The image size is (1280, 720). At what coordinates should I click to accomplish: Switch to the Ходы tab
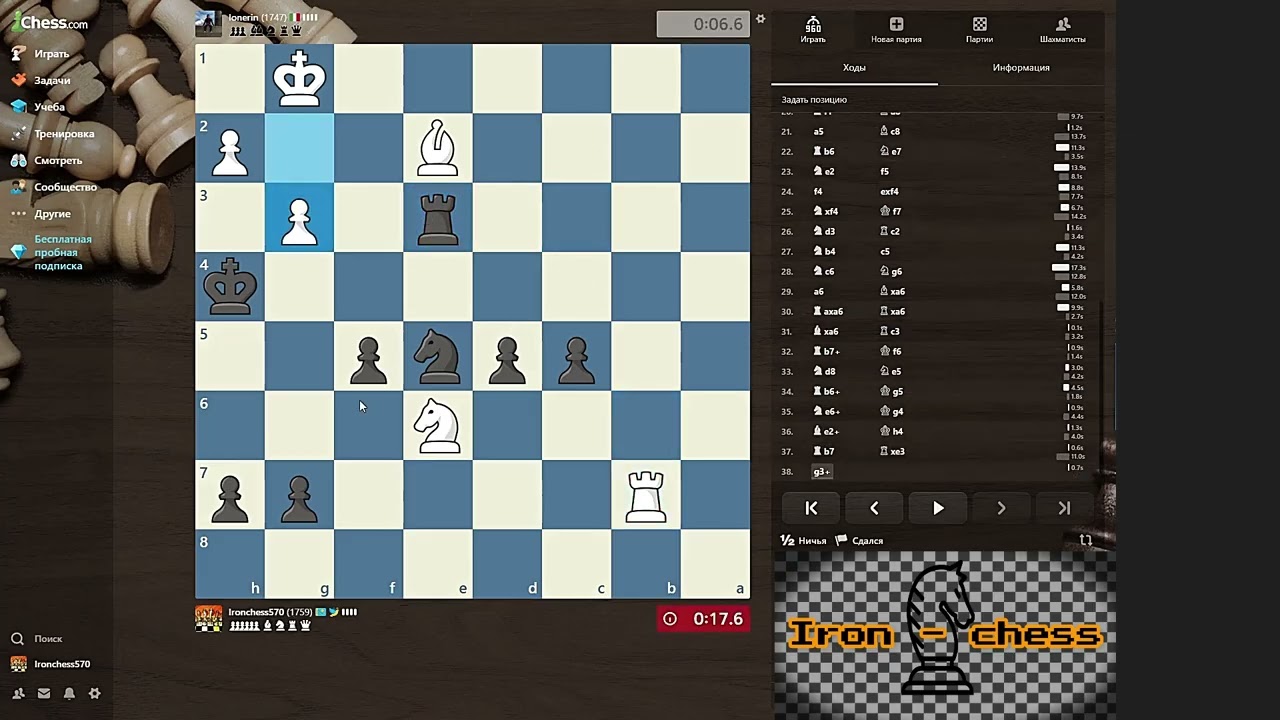(854, 68)
